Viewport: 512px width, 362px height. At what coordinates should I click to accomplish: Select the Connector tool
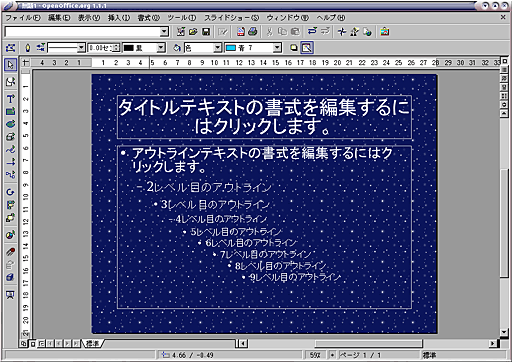click(11, 174)
